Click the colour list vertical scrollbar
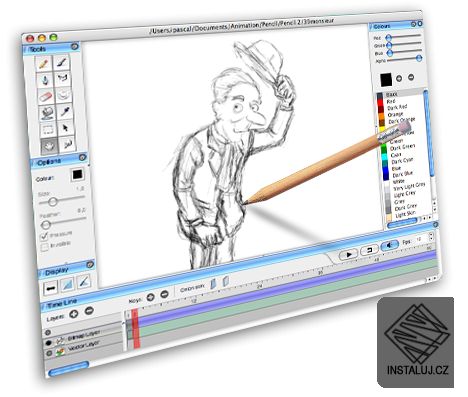 tap(429, 133)
